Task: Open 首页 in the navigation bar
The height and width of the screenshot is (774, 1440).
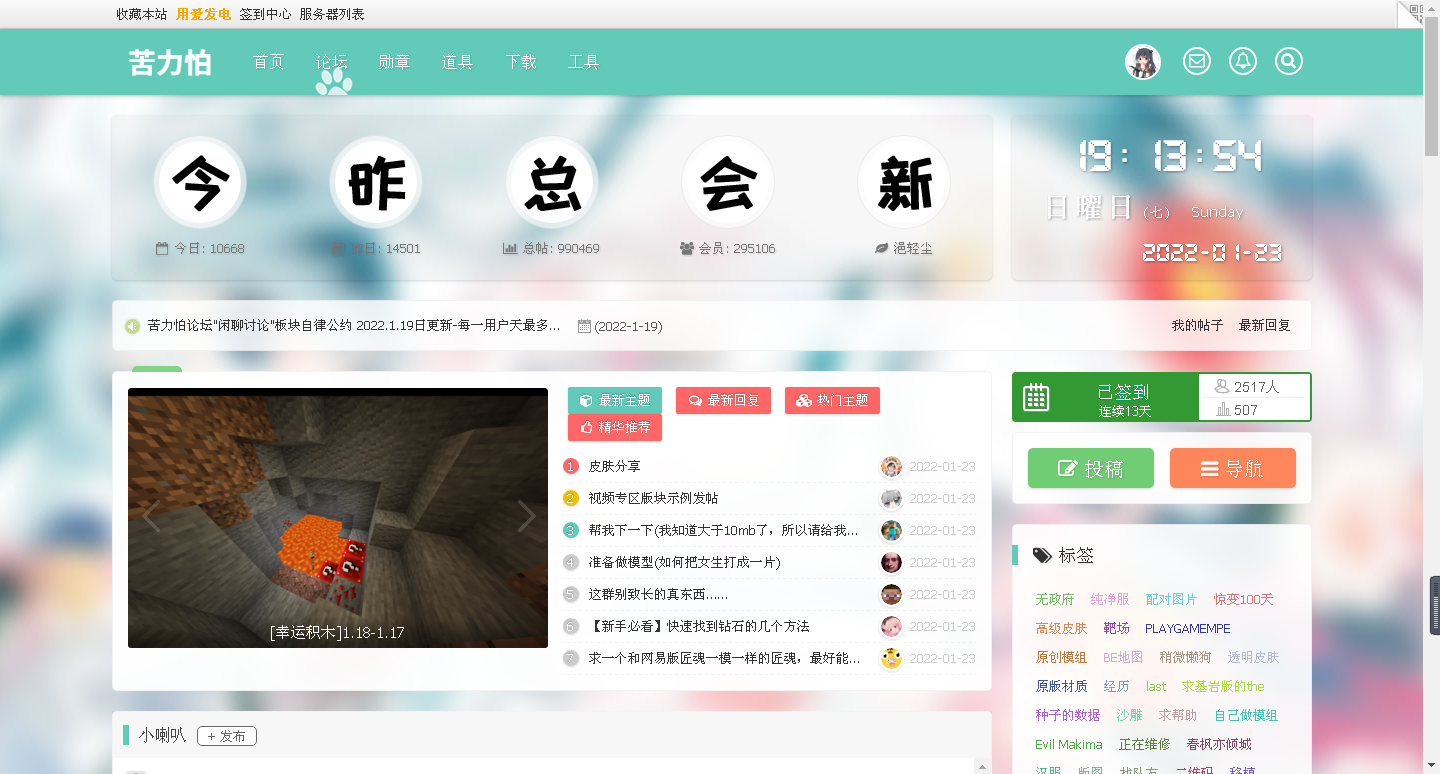Action: [269, 62]
